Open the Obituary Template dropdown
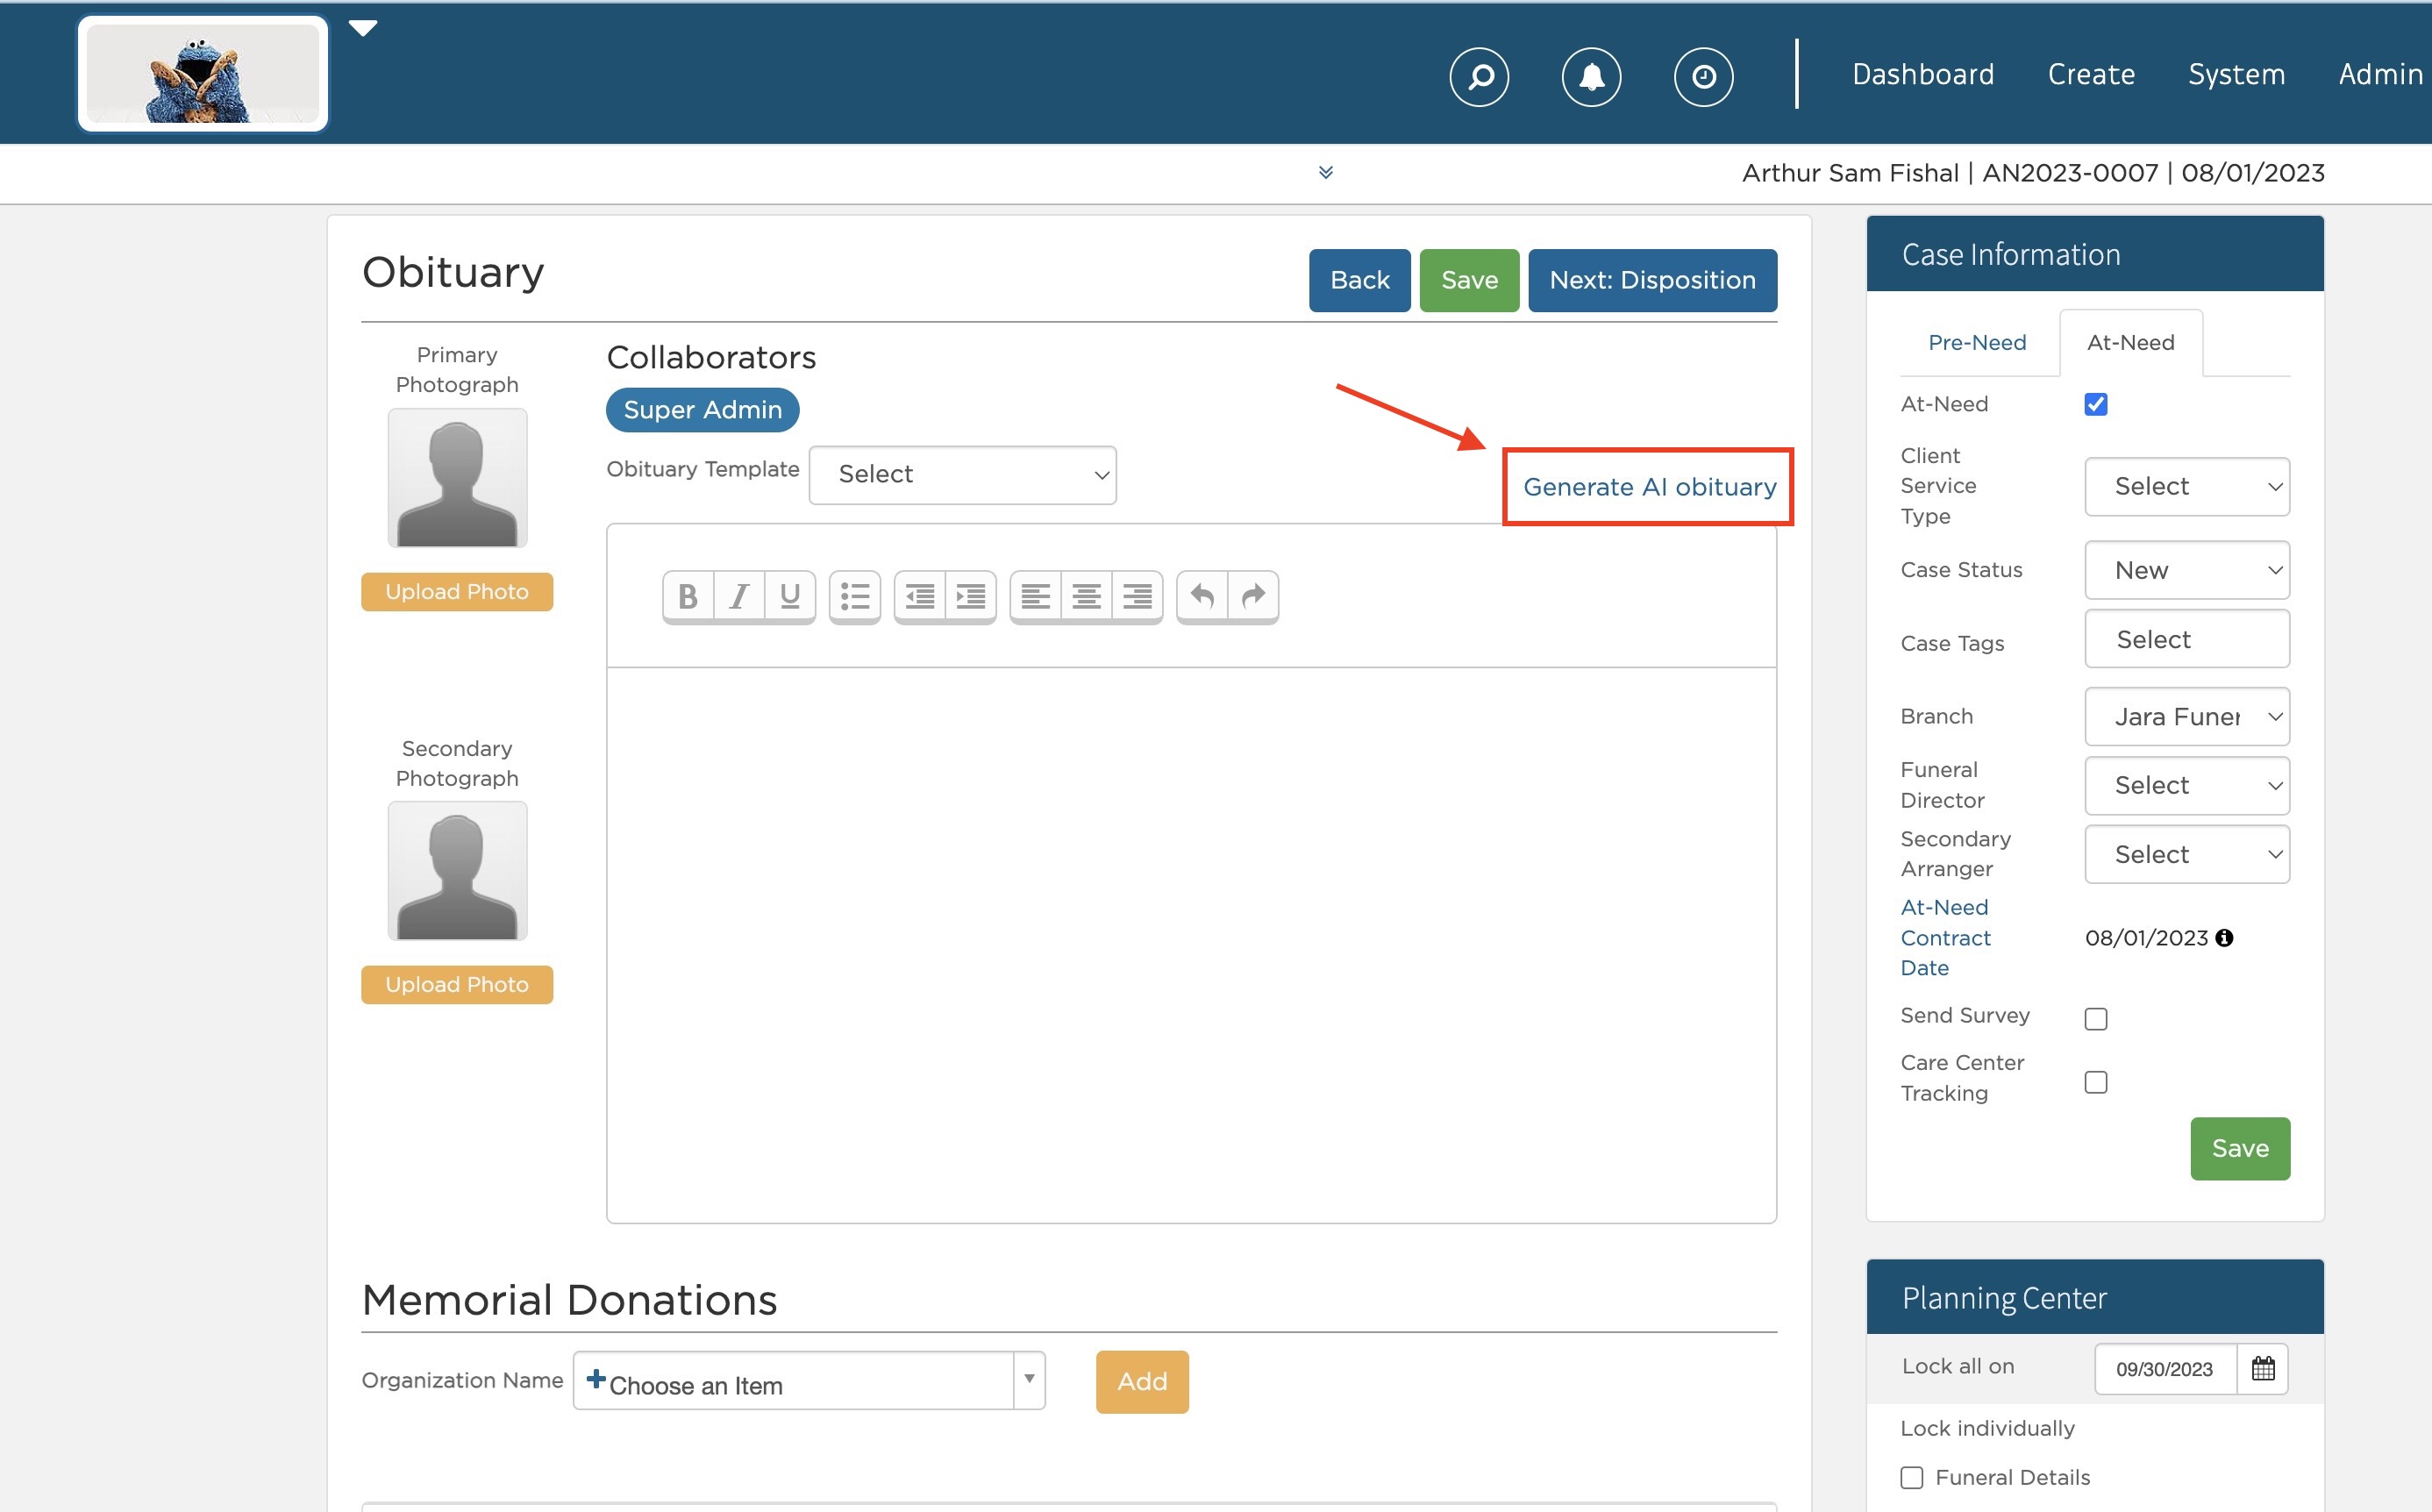The image size is (2432, 1512). tap(962, 474)
